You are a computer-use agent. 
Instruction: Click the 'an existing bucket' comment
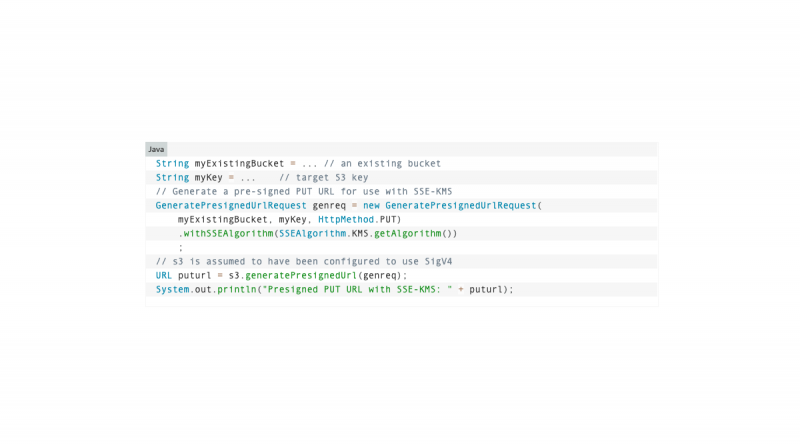click(x=382, y=163)
